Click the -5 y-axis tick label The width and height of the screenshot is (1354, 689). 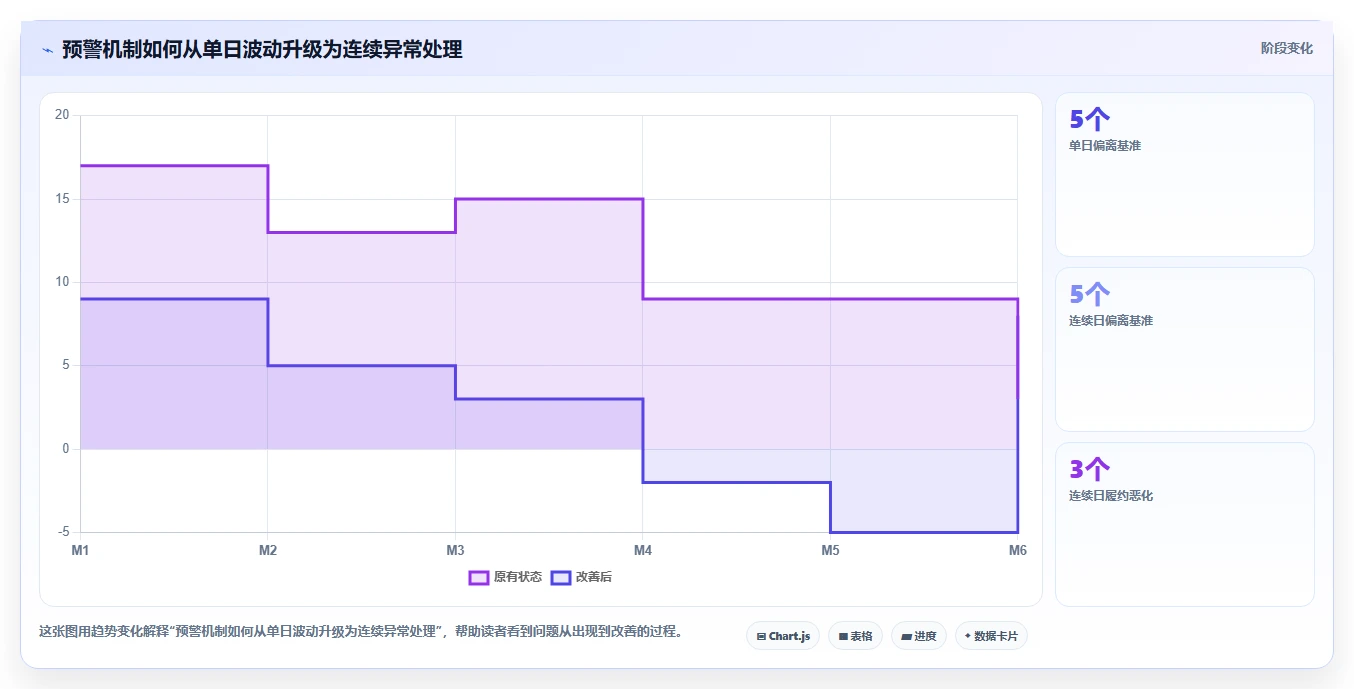pos(64,532)
